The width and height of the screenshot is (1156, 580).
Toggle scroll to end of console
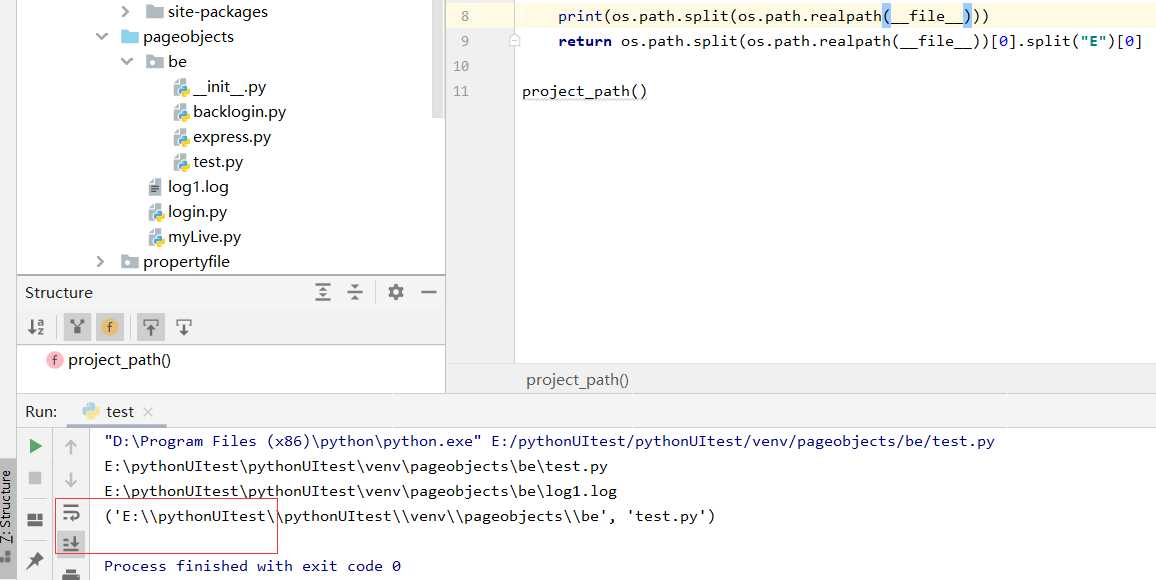71,544
